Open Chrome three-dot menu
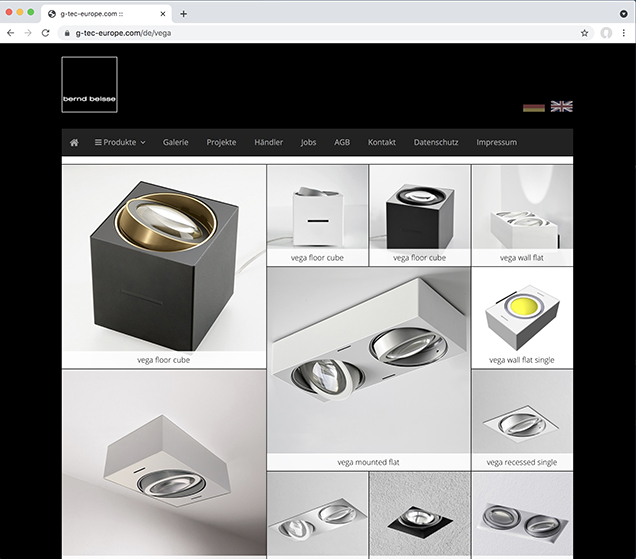Screen dimensions: 636x559 coord(624,33)
